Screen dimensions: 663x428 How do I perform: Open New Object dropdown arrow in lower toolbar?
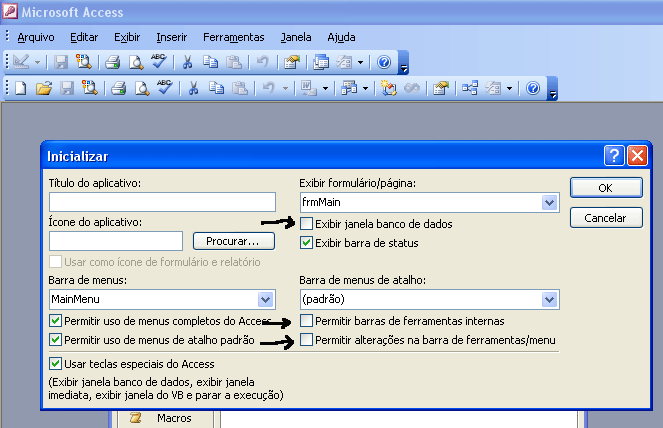click(509, 88)
